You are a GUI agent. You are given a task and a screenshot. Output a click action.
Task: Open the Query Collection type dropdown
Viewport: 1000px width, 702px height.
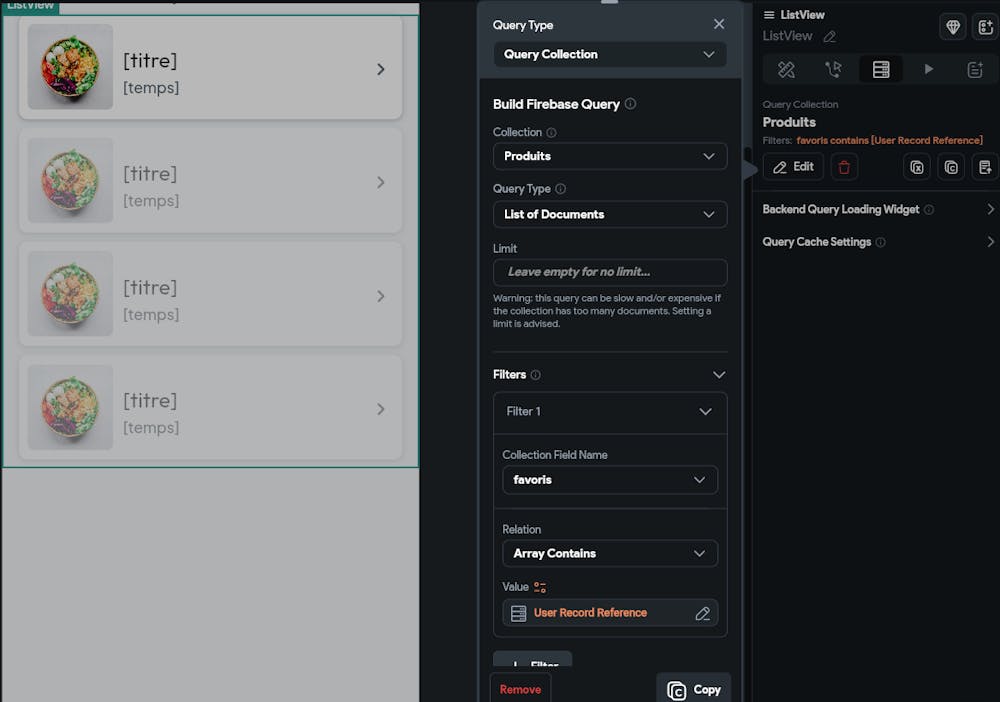click(x=610, y=54)
